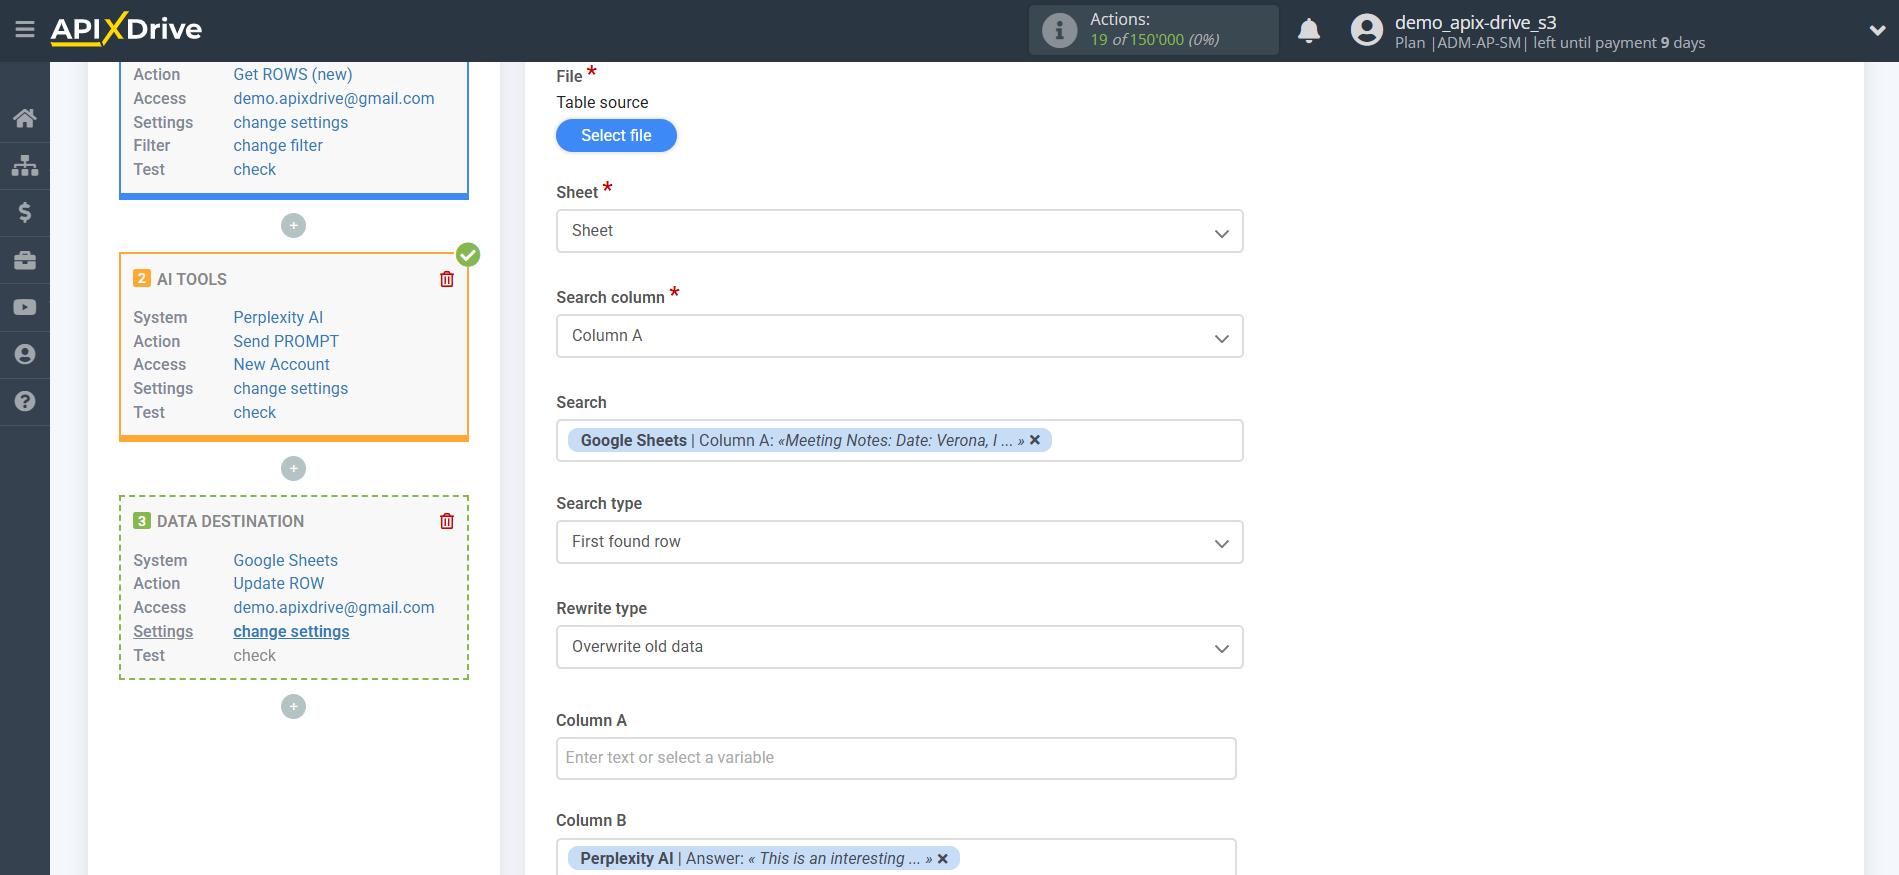This screenshot has width=1899, height=875.
Task: Expand the account menu chevron
Action: point(1877,31)
